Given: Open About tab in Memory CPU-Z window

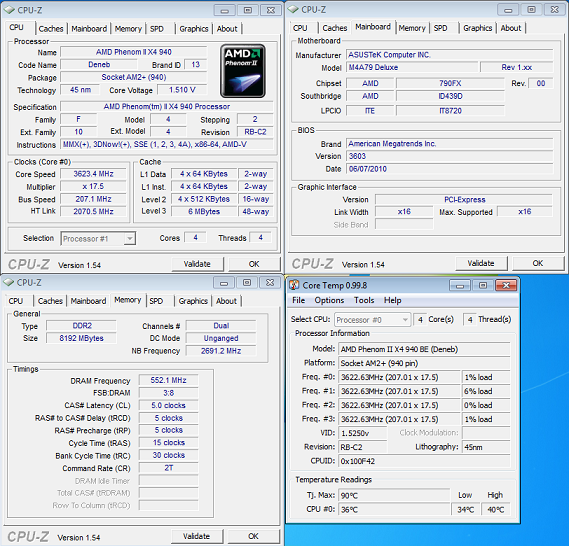Looking at the screenshot, I should click(226, 301).
